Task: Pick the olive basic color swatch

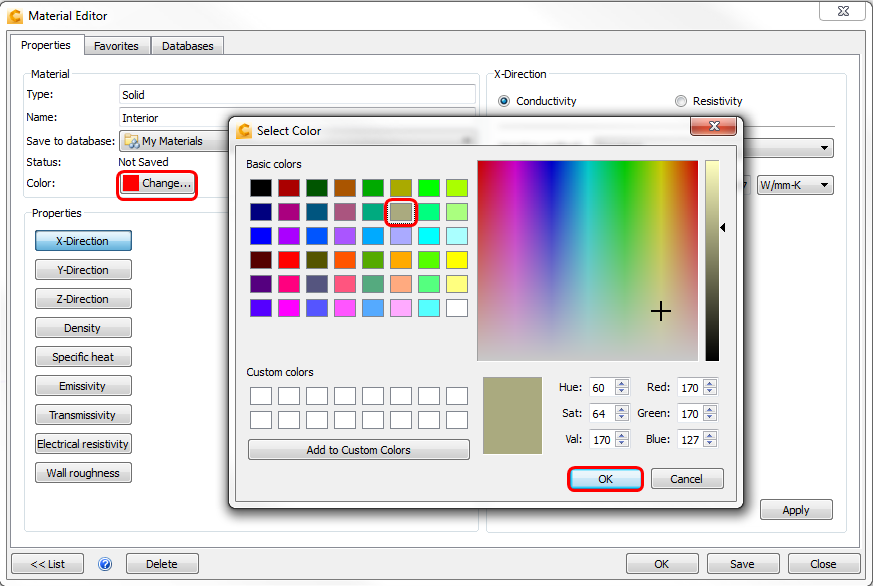Action: (400, 211)
